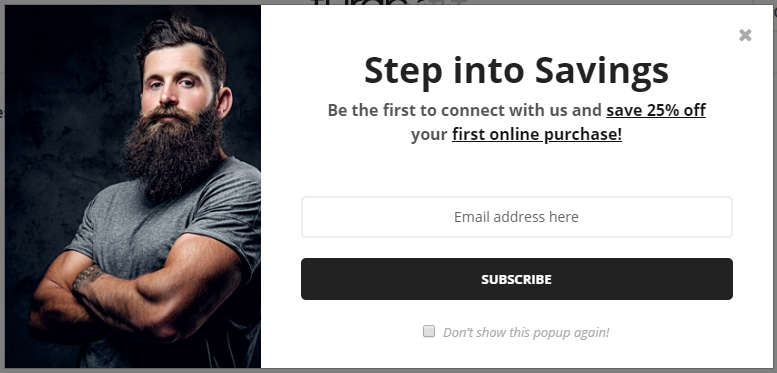This screenshot has width=777, height=373.
Task: Open the underlined "save 25% off" text
Action: (x=656, y=110)
